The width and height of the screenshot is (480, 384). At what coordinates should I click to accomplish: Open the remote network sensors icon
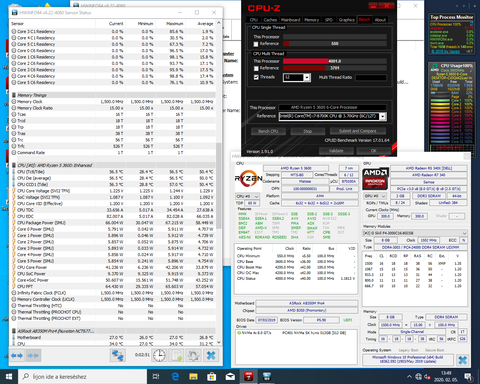pos(117,355)
